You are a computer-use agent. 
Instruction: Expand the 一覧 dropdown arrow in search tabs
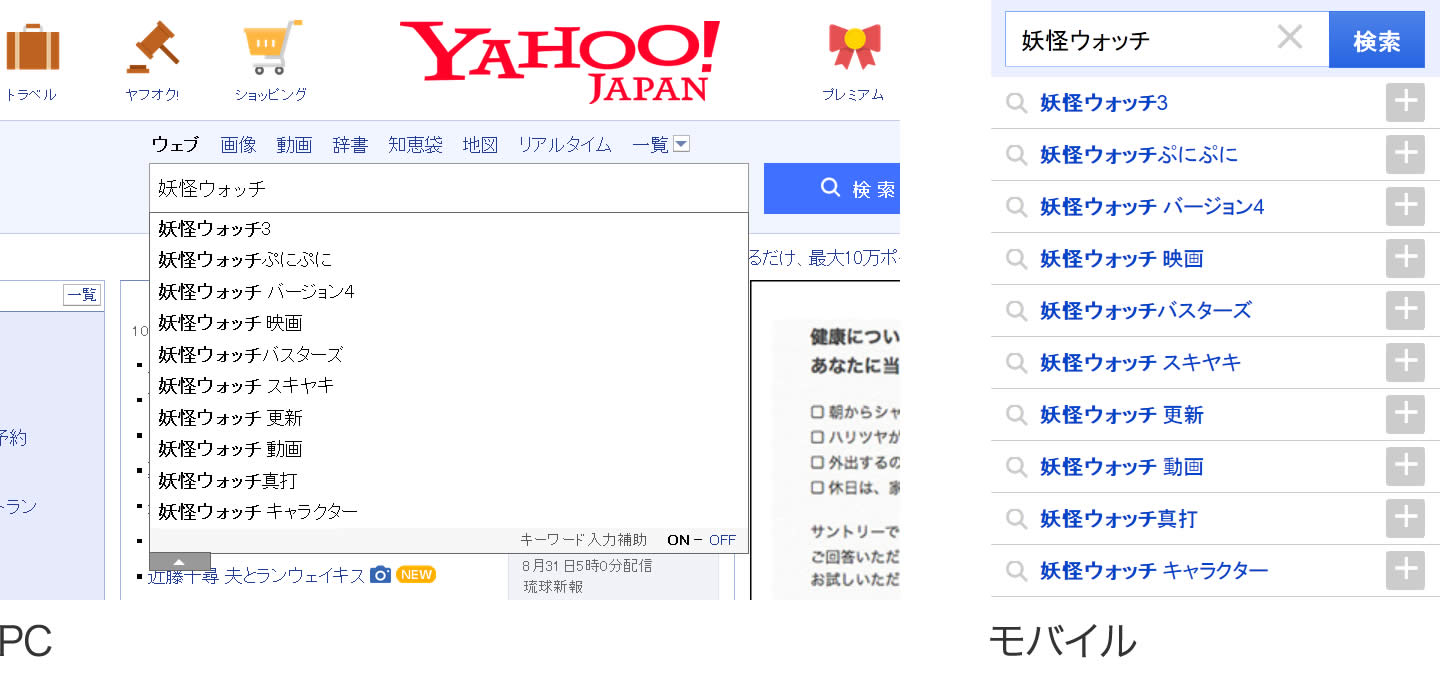tap(681, 145)
